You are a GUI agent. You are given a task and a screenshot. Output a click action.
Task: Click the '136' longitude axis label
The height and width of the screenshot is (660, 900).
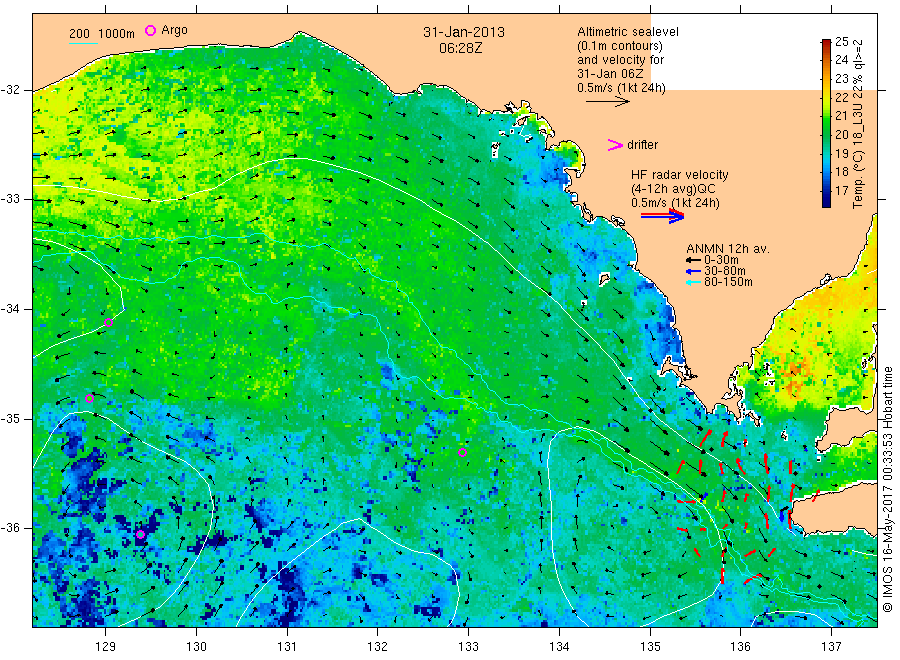[x=740, y=647]
